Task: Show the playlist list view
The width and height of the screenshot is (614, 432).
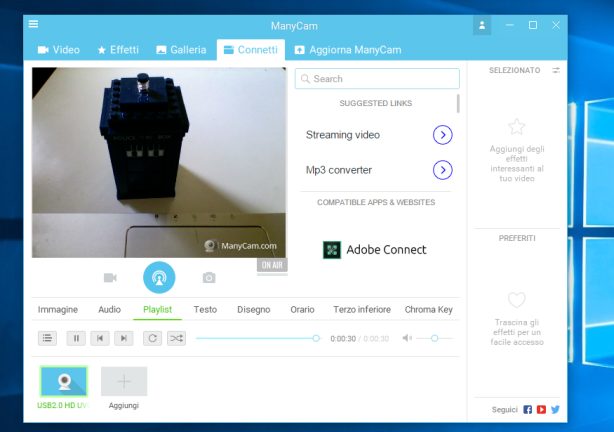Action: click(47, 338)
